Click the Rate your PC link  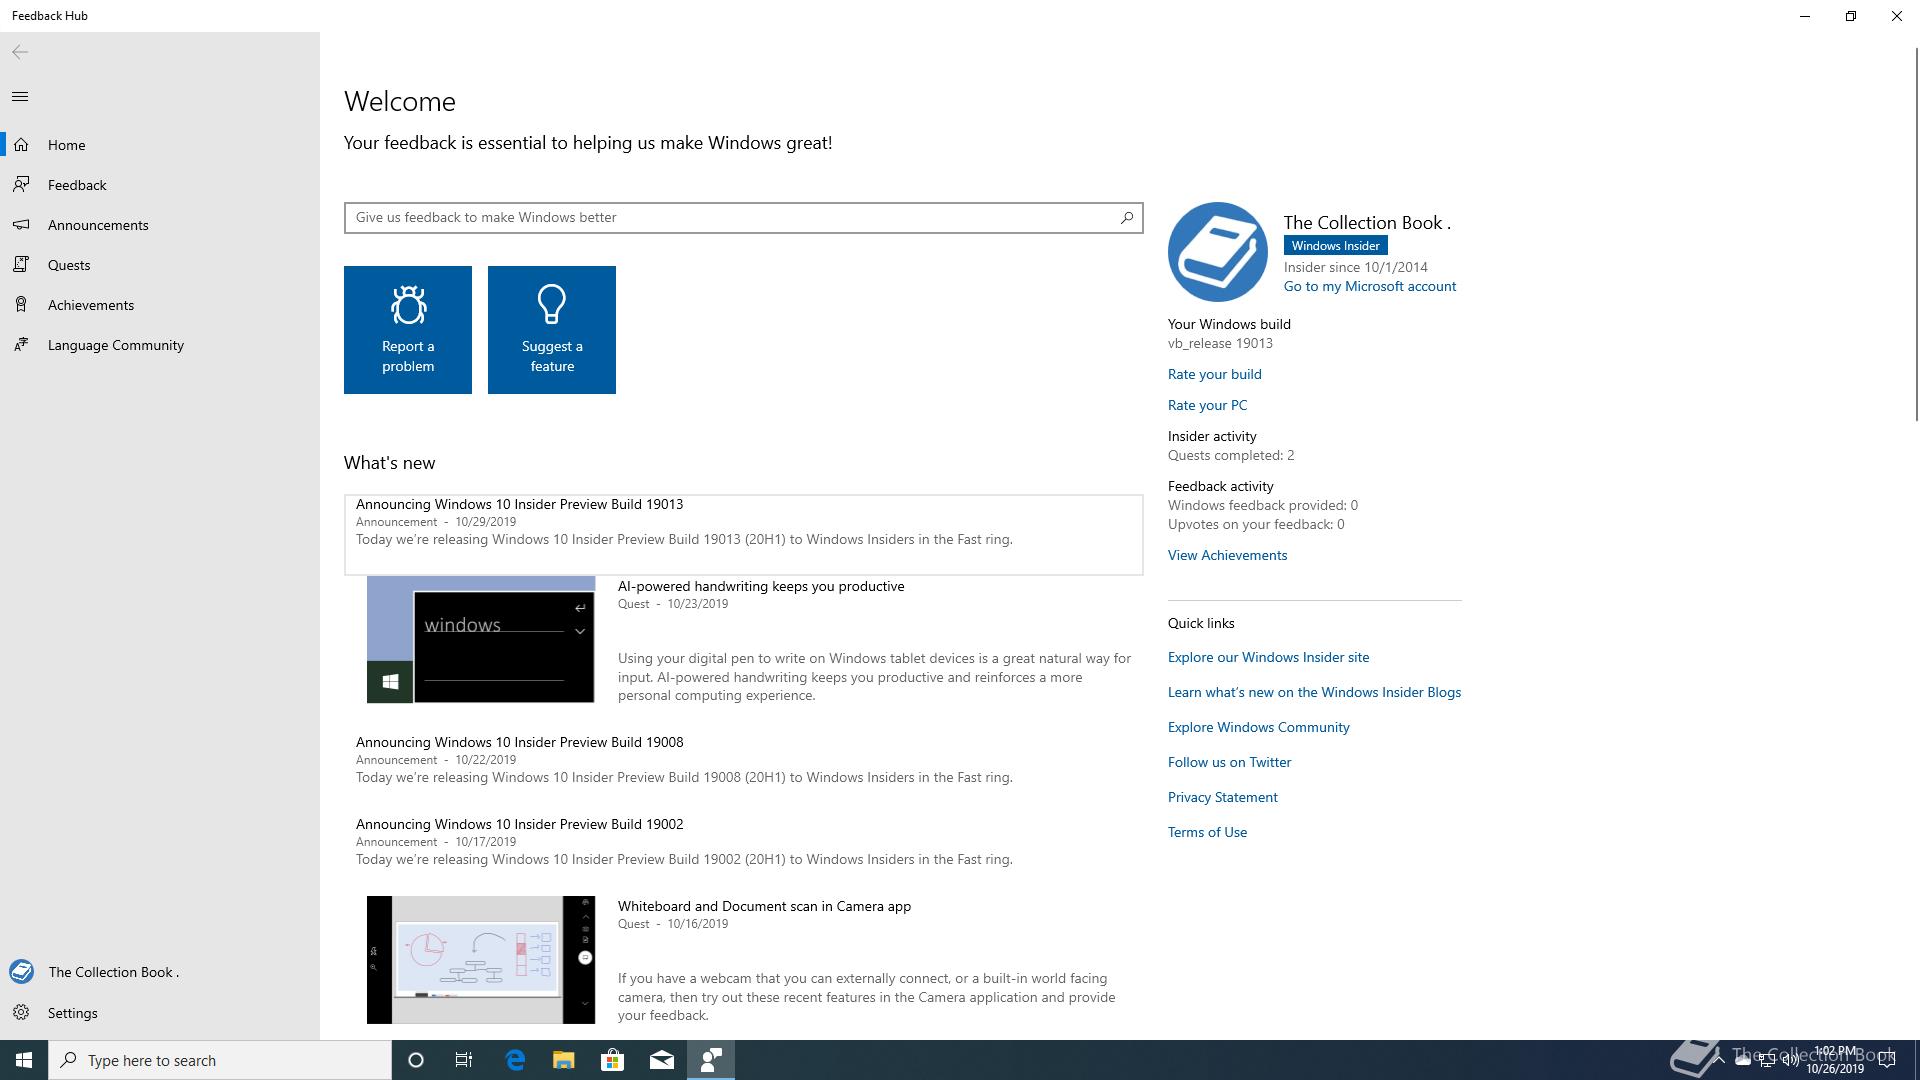(1207, 405)
